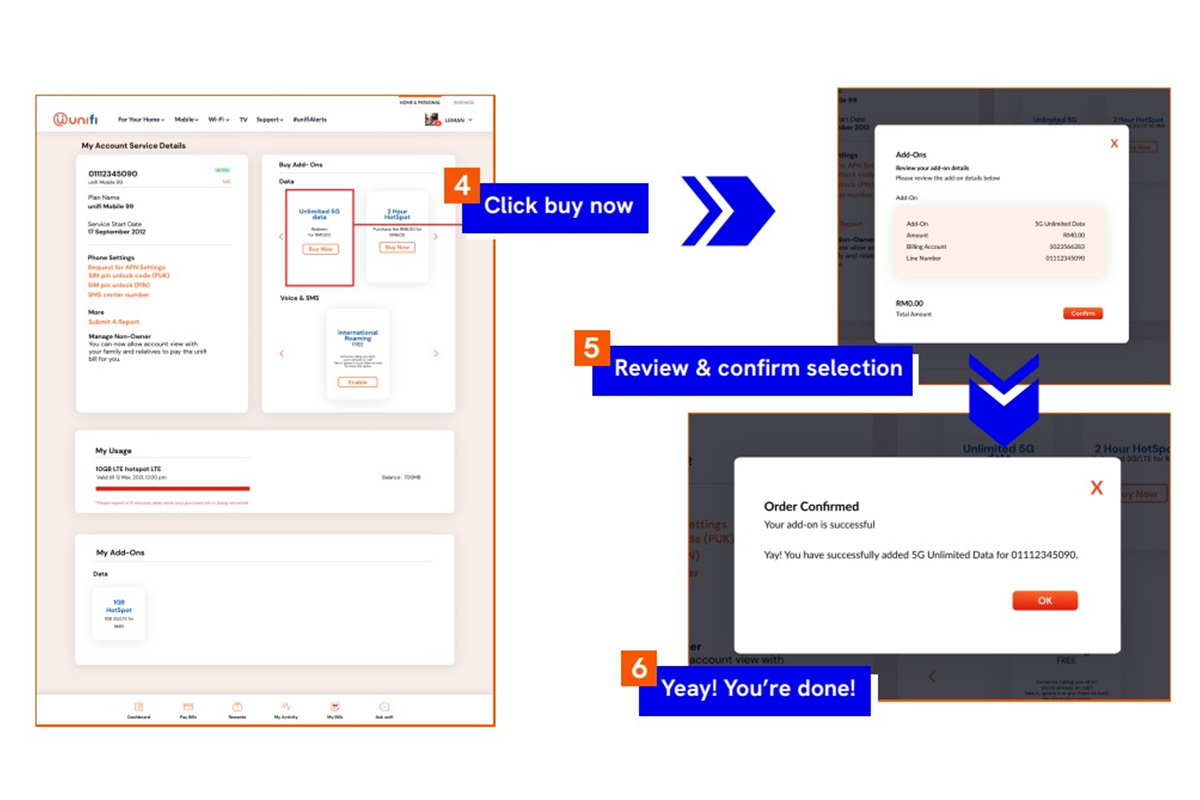The height and width of the screenshot is (800, 1200).
Task: Expand the Support menu
Action: coord(270,120)
